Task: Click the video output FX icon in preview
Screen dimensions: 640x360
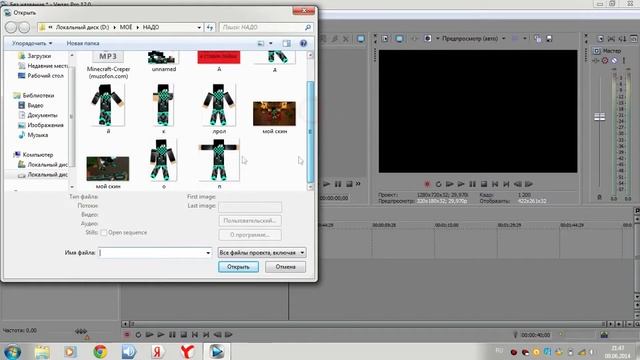Action: 414,38
